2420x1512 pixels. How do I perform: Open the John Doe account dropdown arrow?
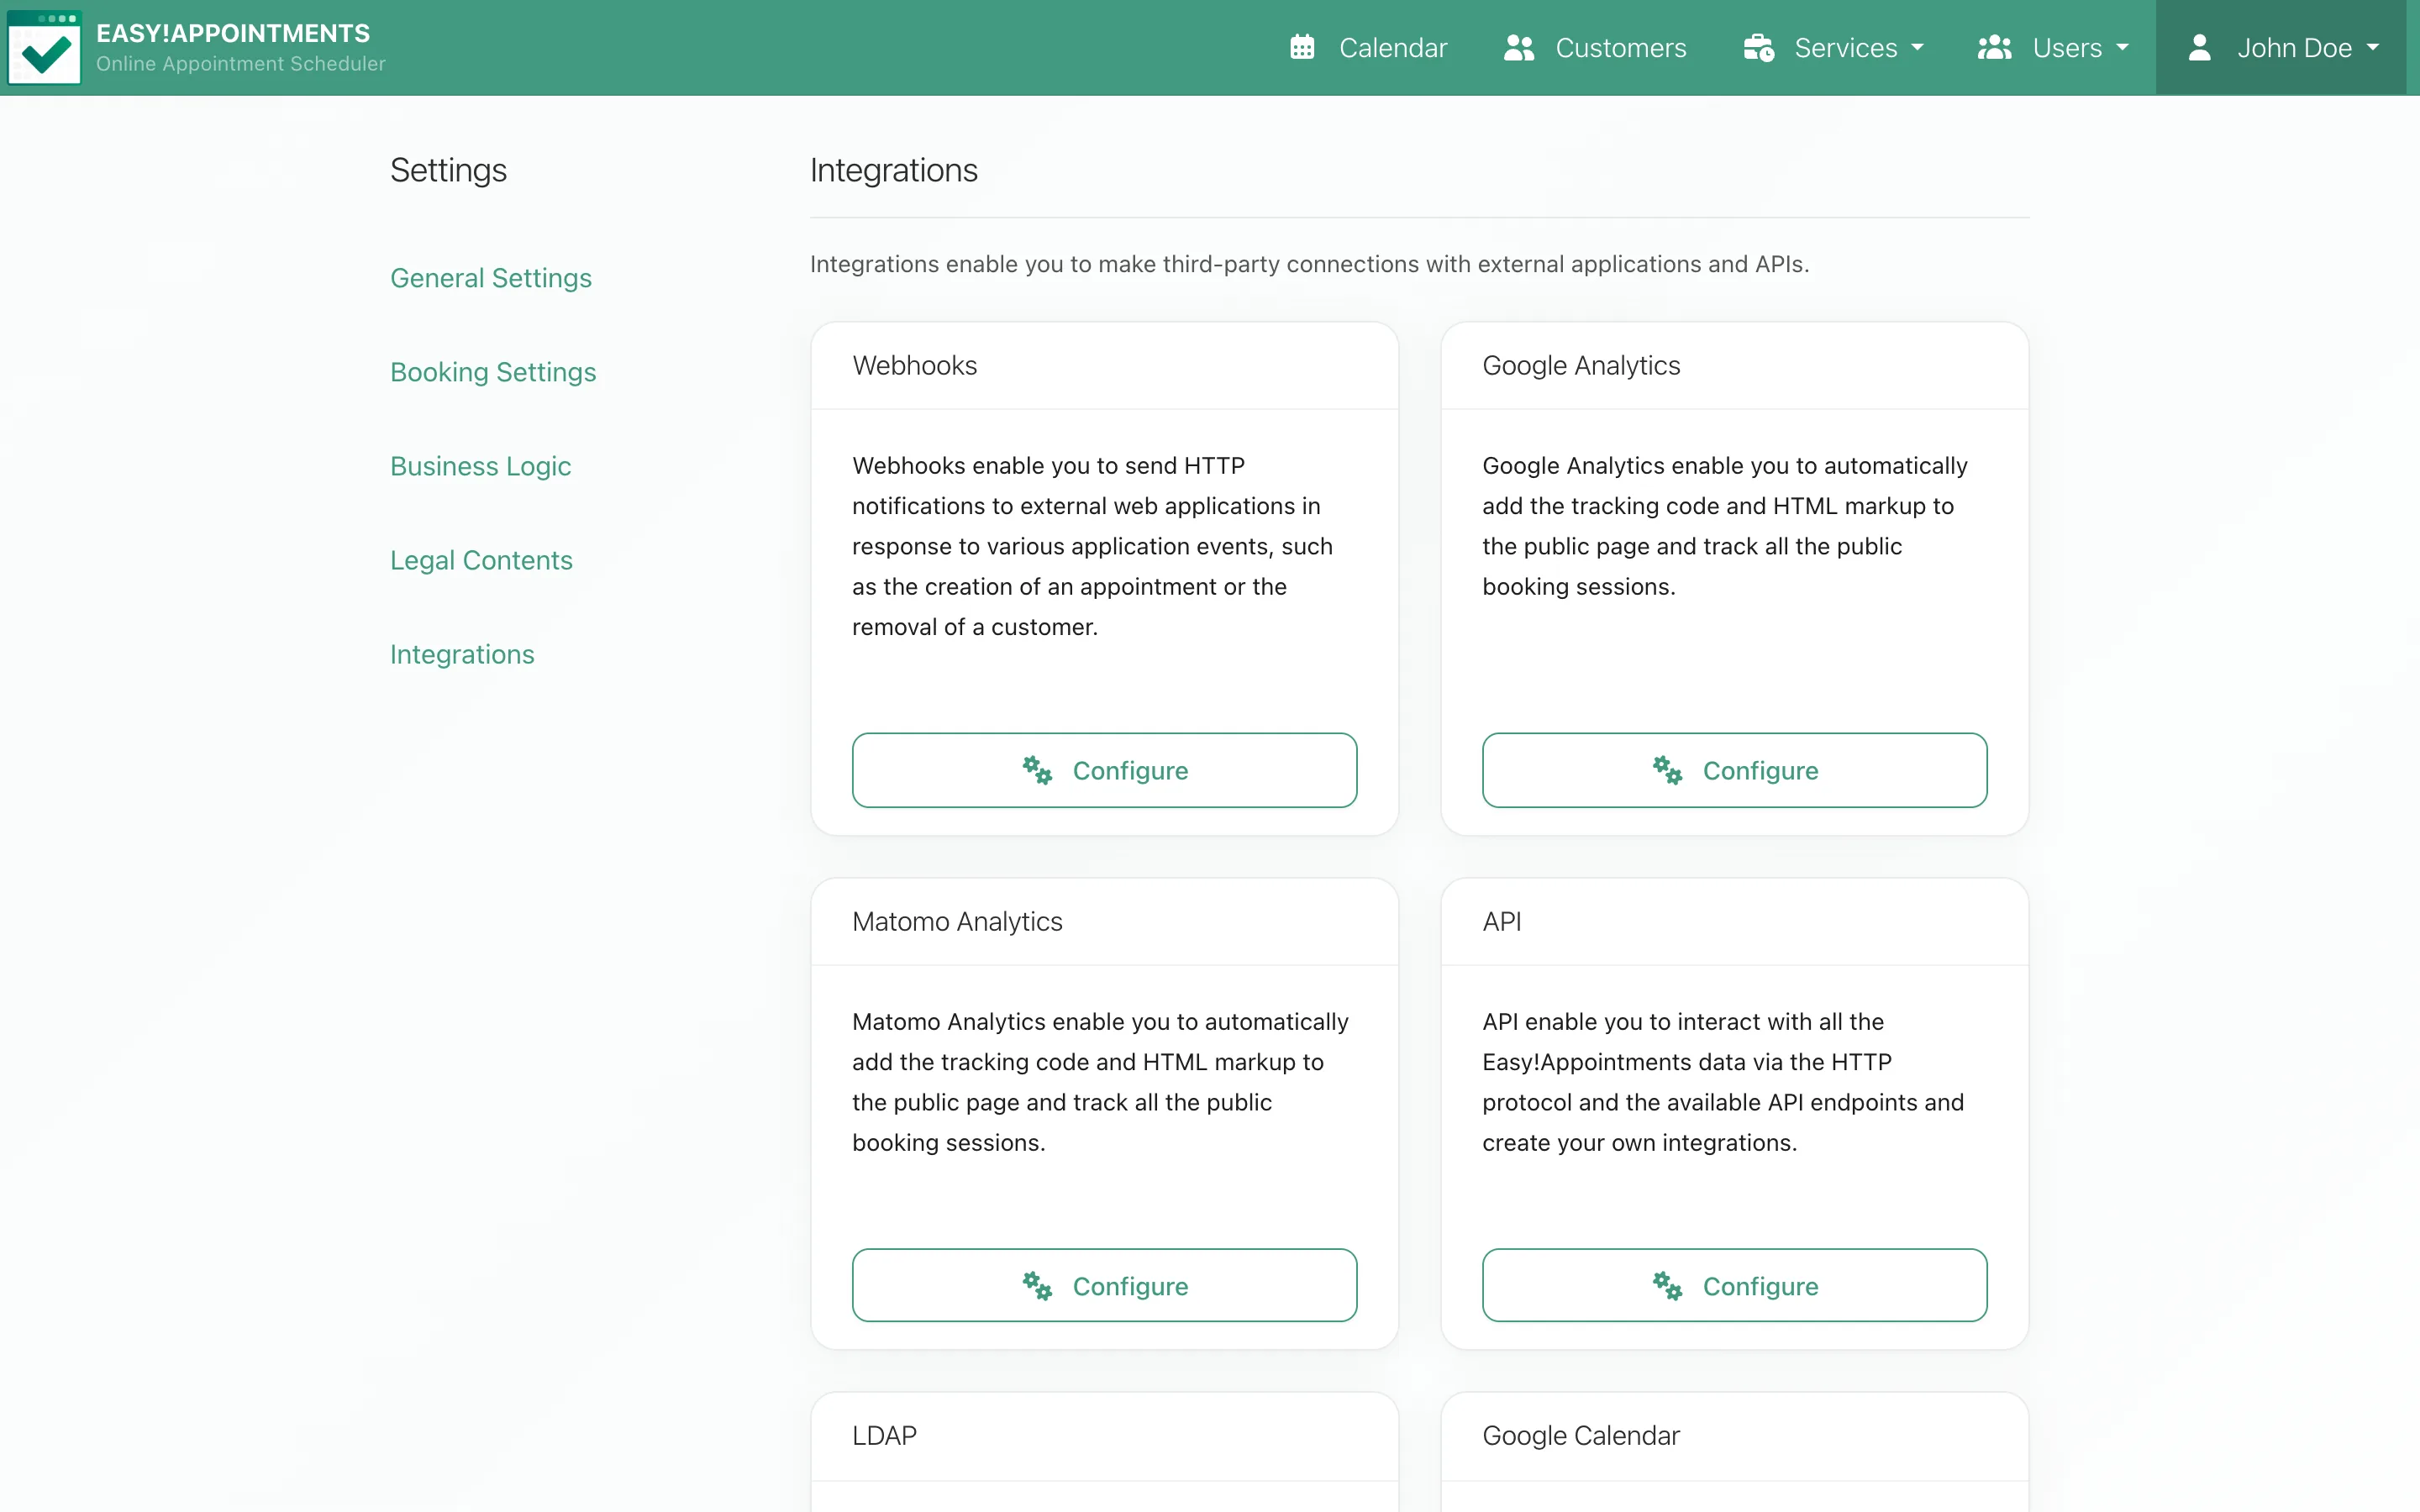tap(2372, 47)
